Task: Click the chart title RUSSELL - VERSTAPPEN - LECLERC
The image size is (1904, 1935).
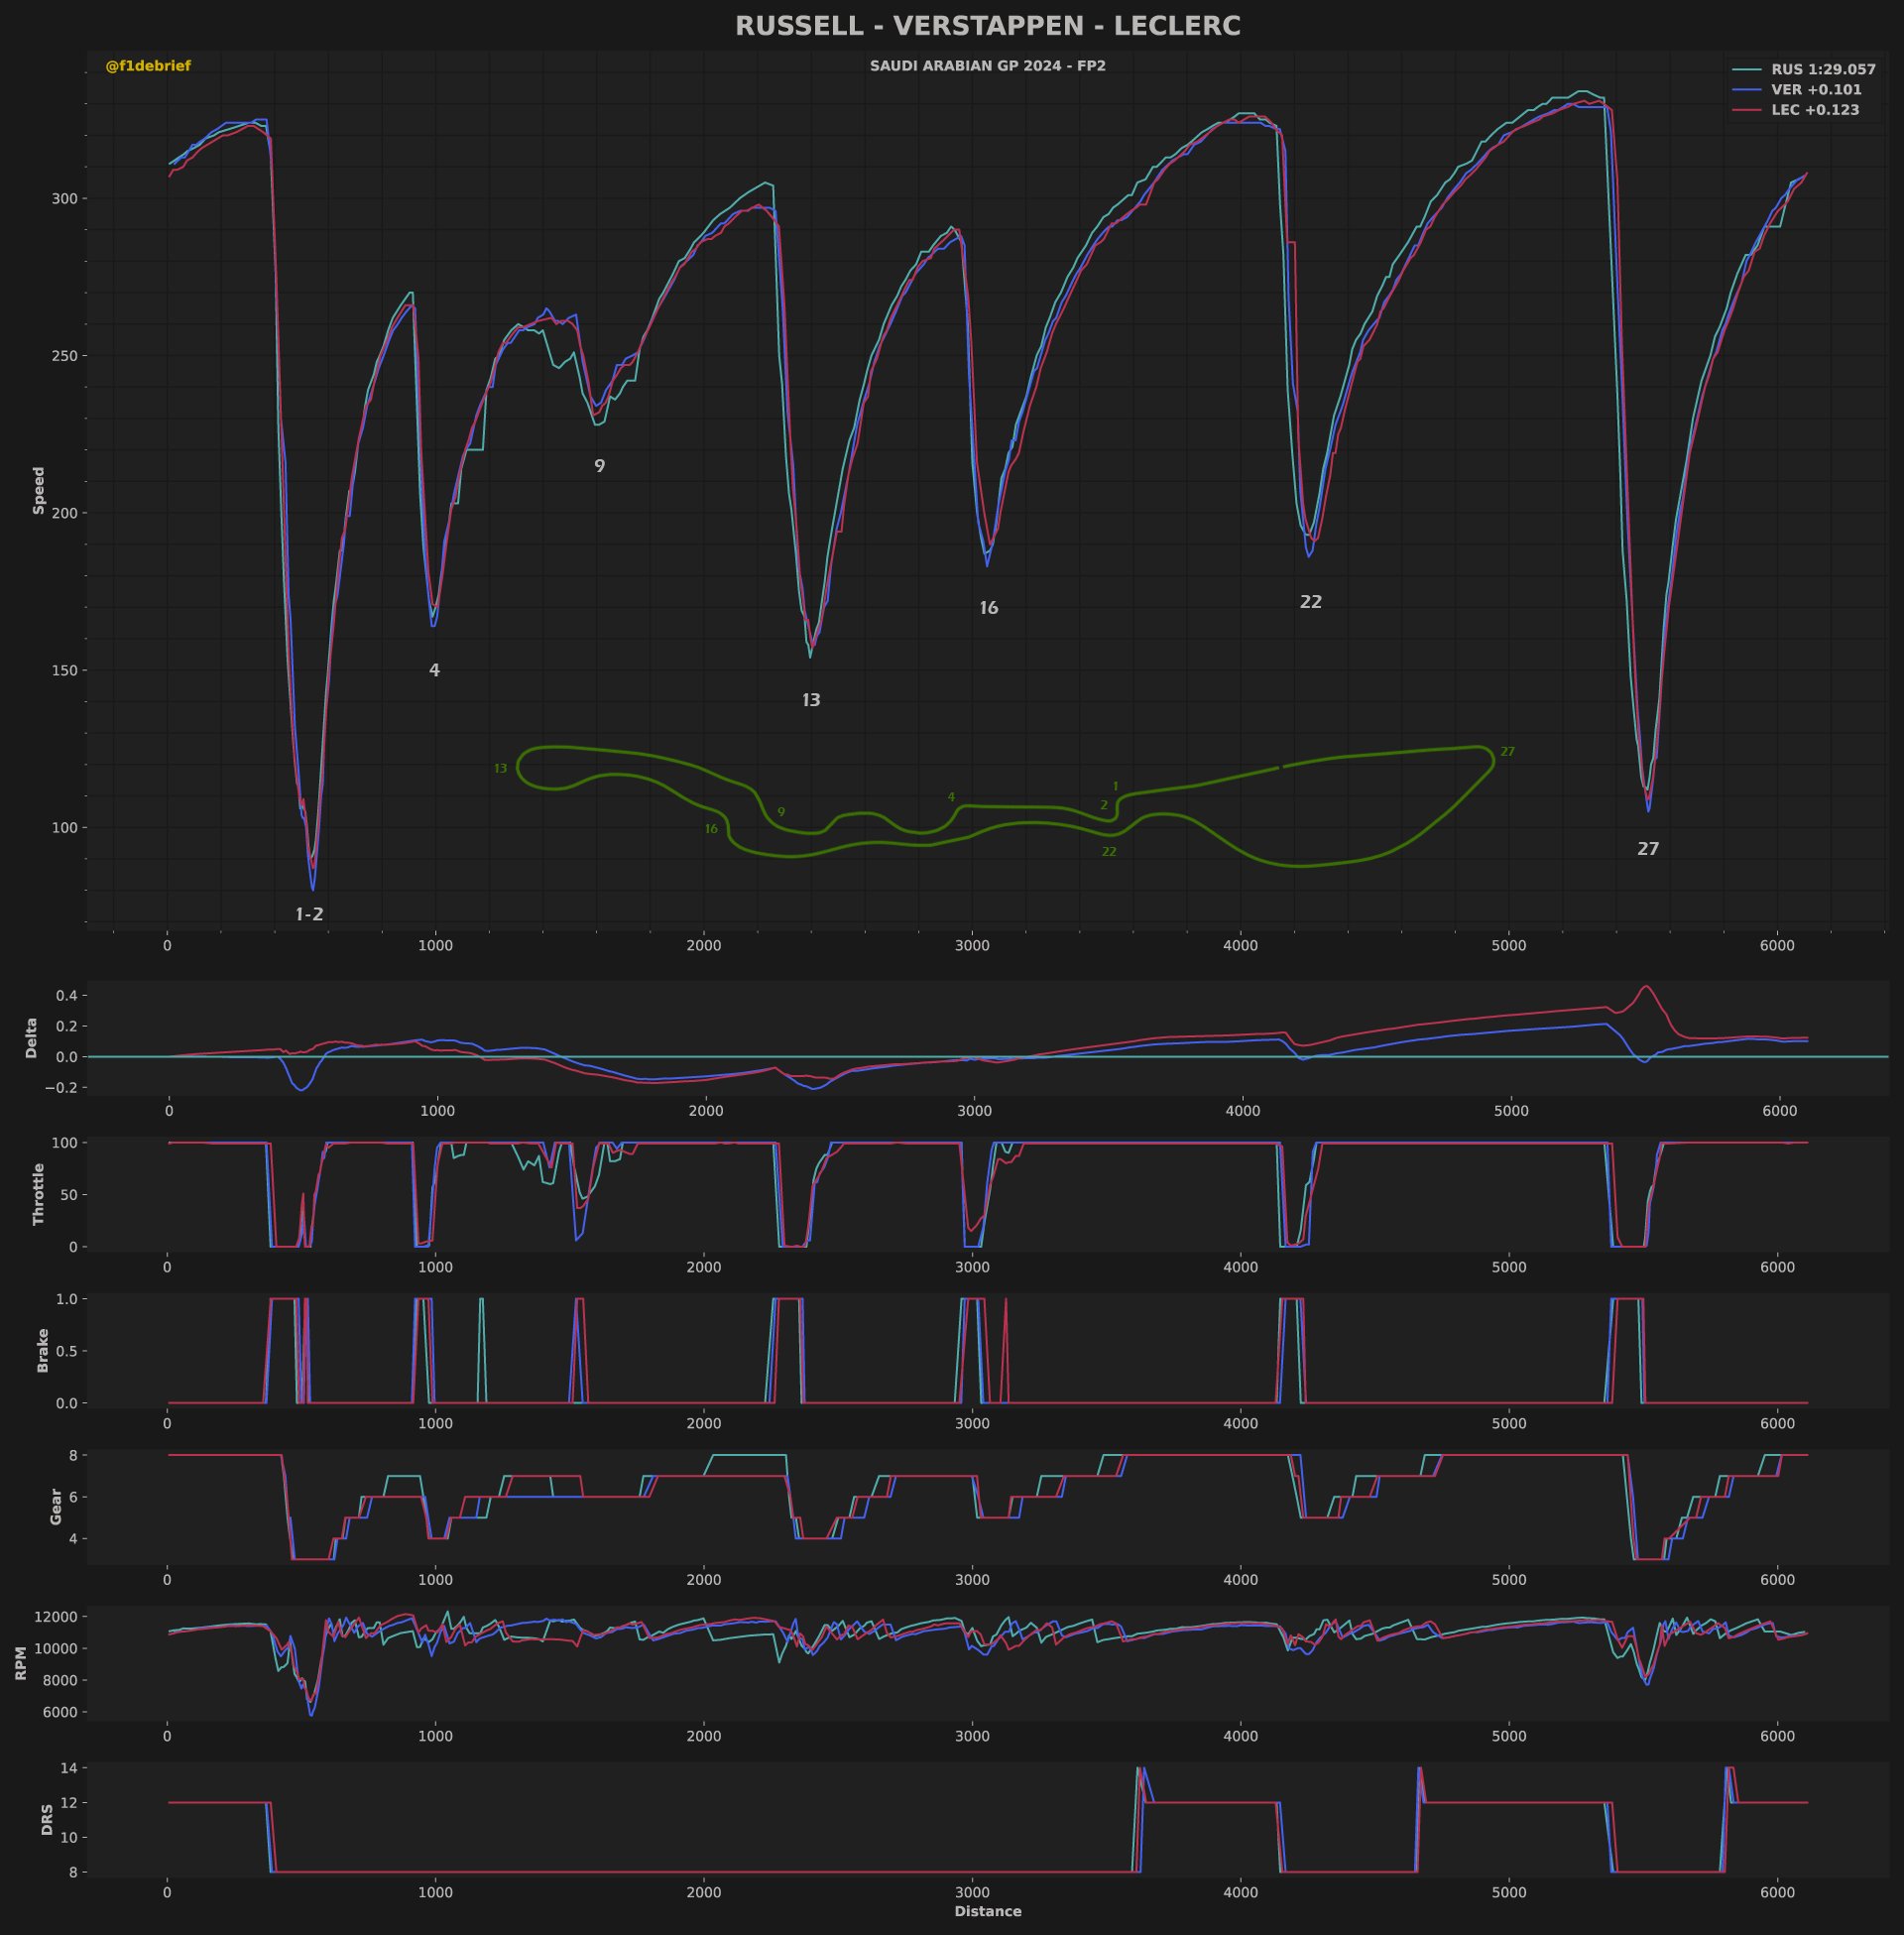Action: click(987, 26)
